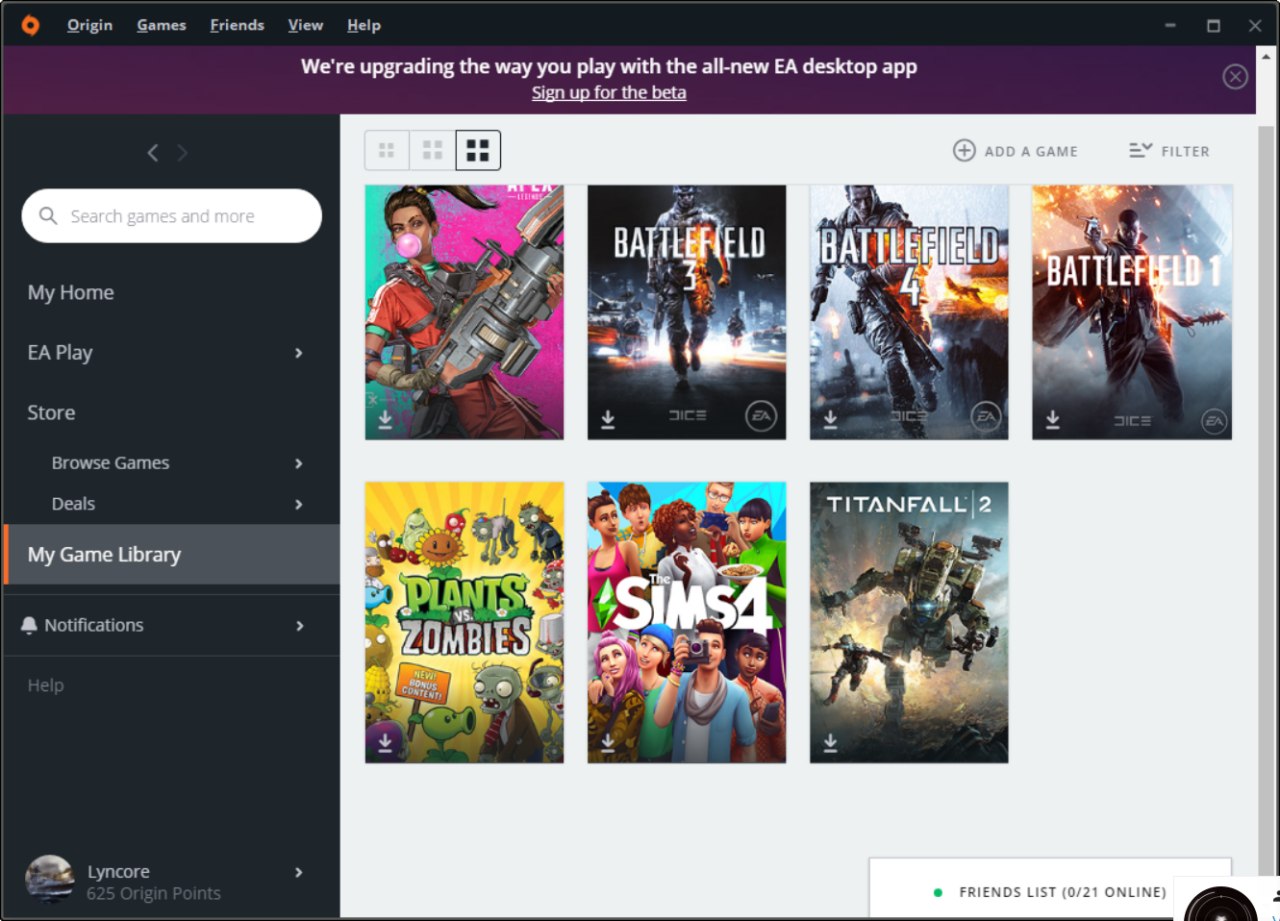
Task: Click download icon on Plants vs. Zombies
Action: click(386, 743)
